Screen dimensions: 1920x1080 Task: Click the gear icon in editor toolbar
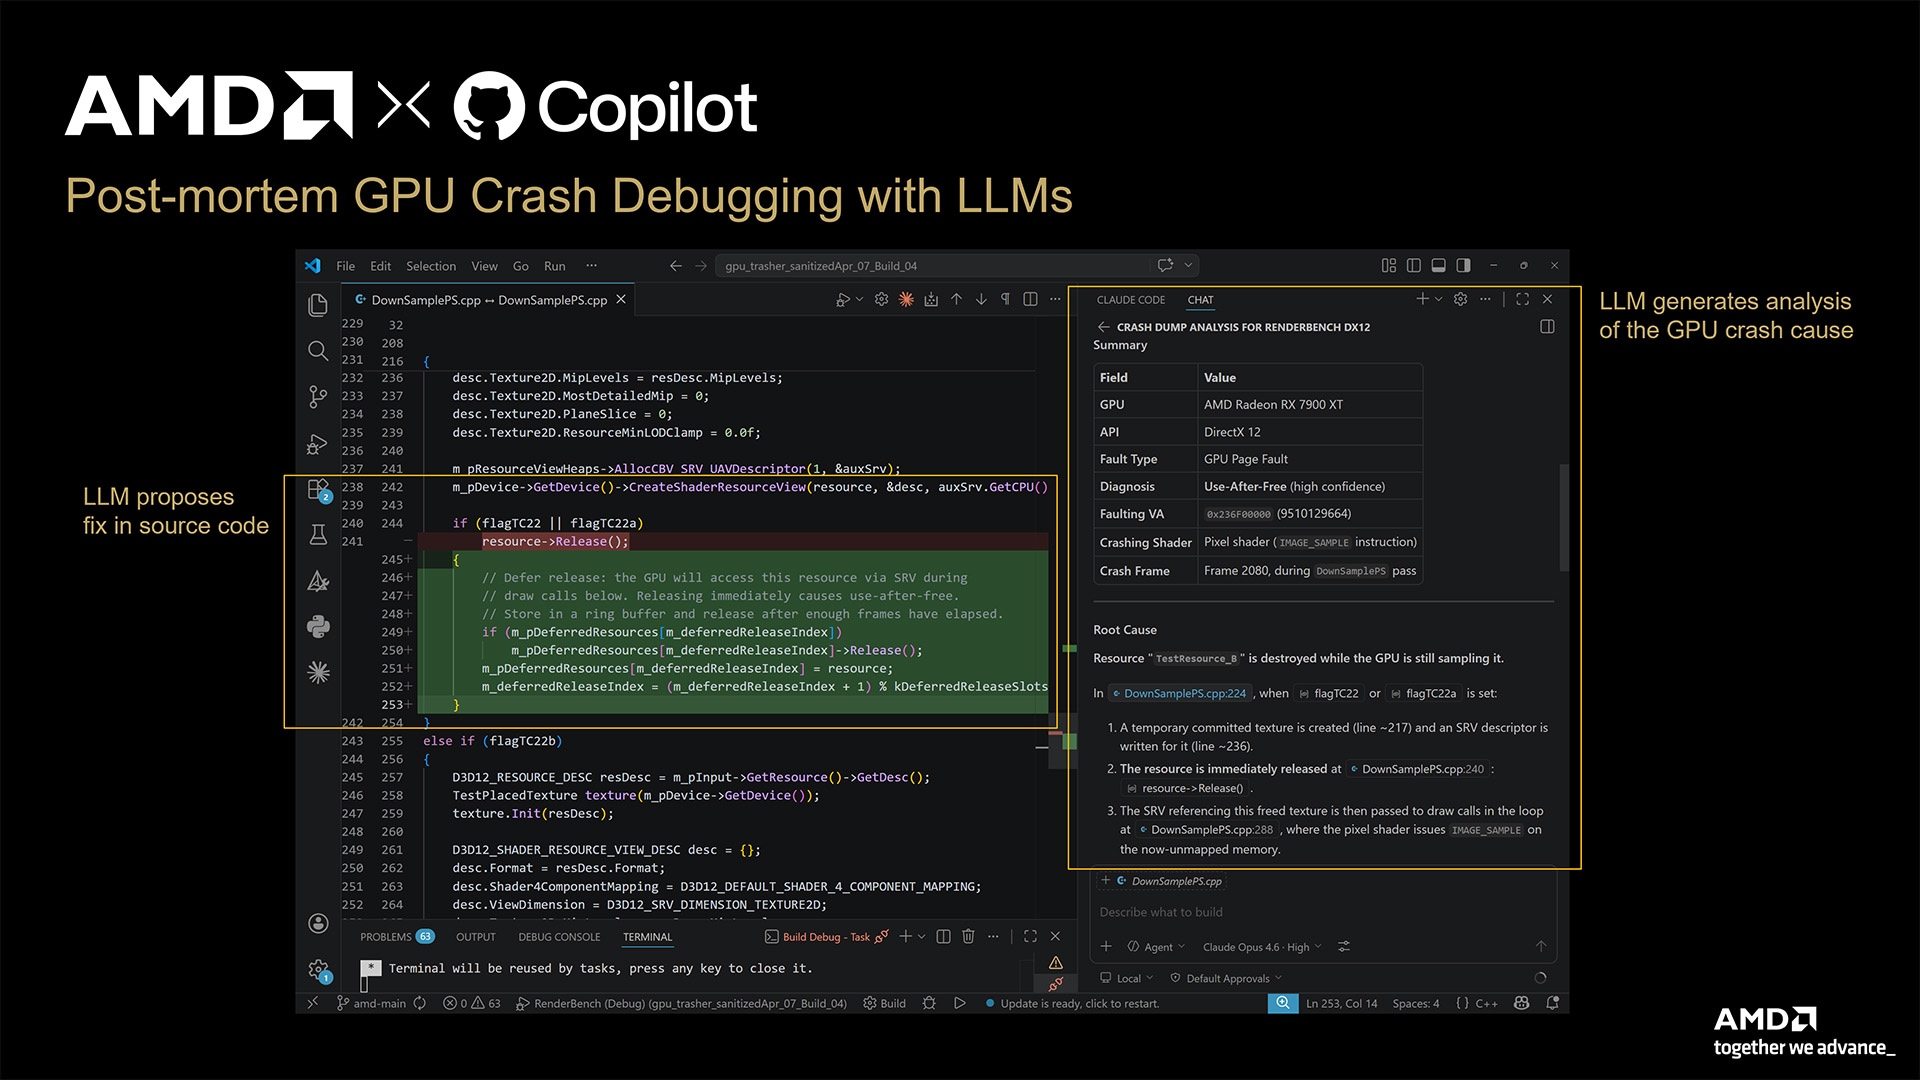[881, 299]
